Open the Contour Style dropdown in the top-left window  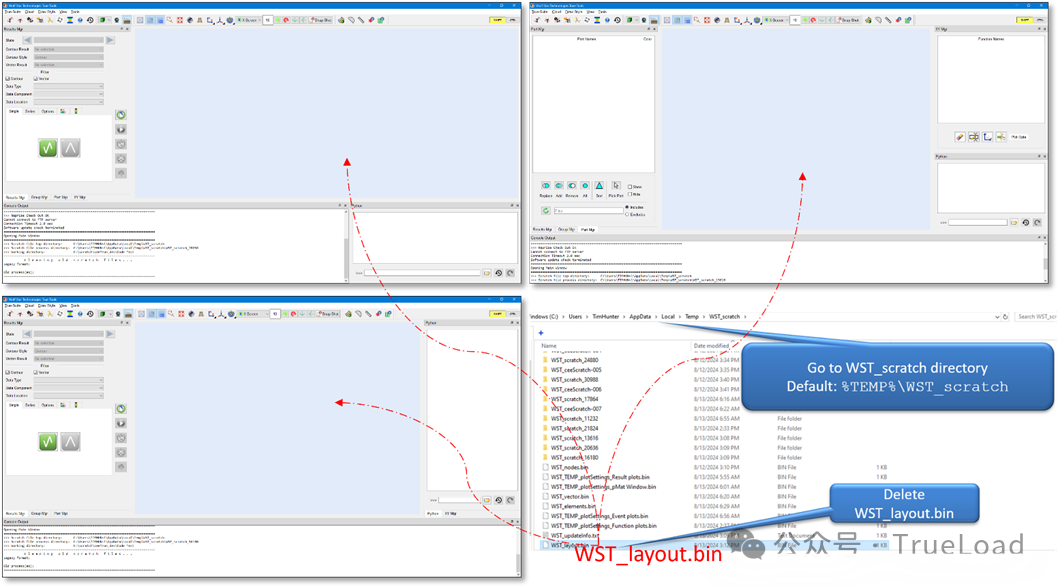pyautogui.click(x=69, y=57)
